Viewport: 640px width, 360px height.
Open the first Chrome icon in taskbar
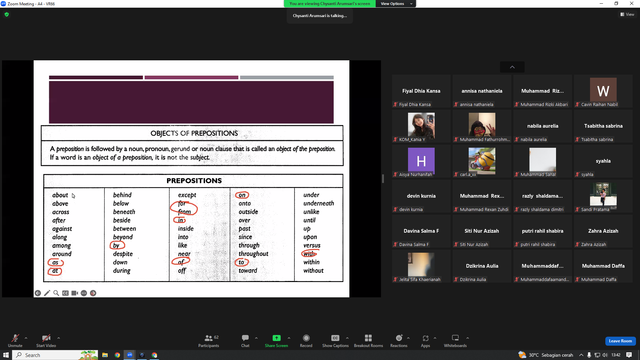click(x=117, y=355)
